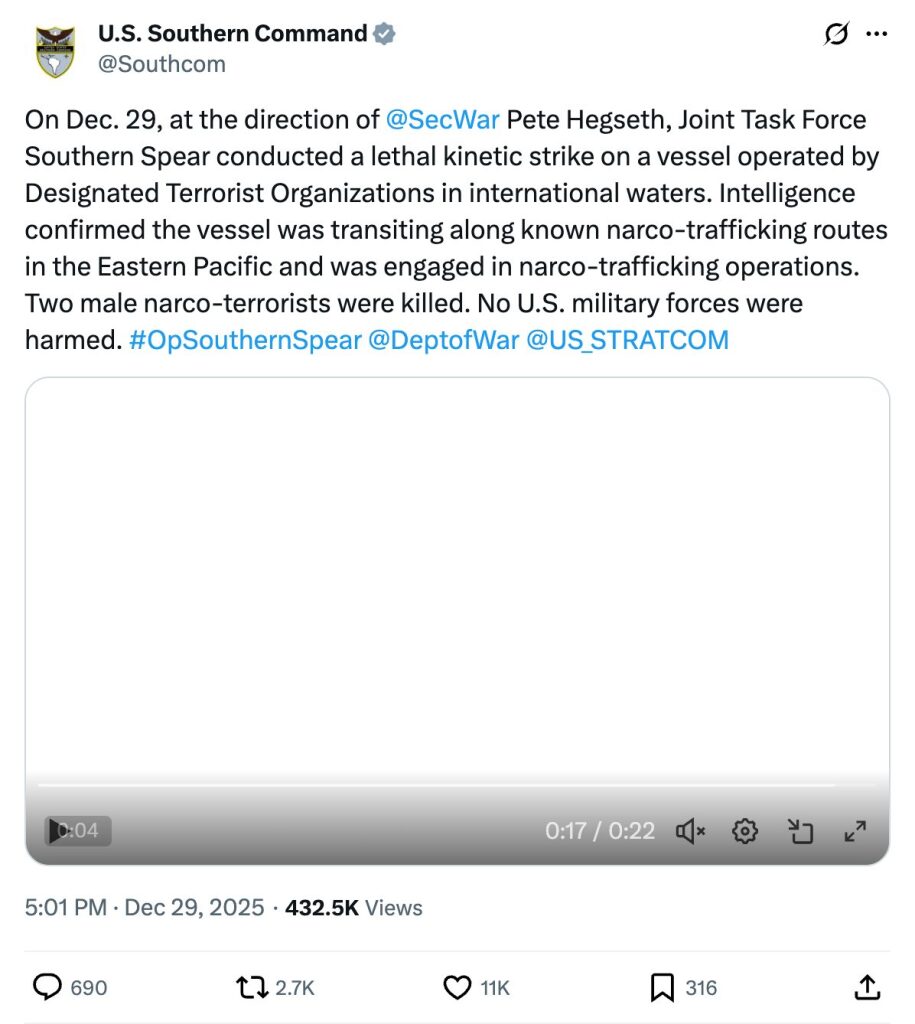This screenshot has height=1024, width=915.
Task: Click the U.S. Southern Command profile avatar
Action: [55, 51]
